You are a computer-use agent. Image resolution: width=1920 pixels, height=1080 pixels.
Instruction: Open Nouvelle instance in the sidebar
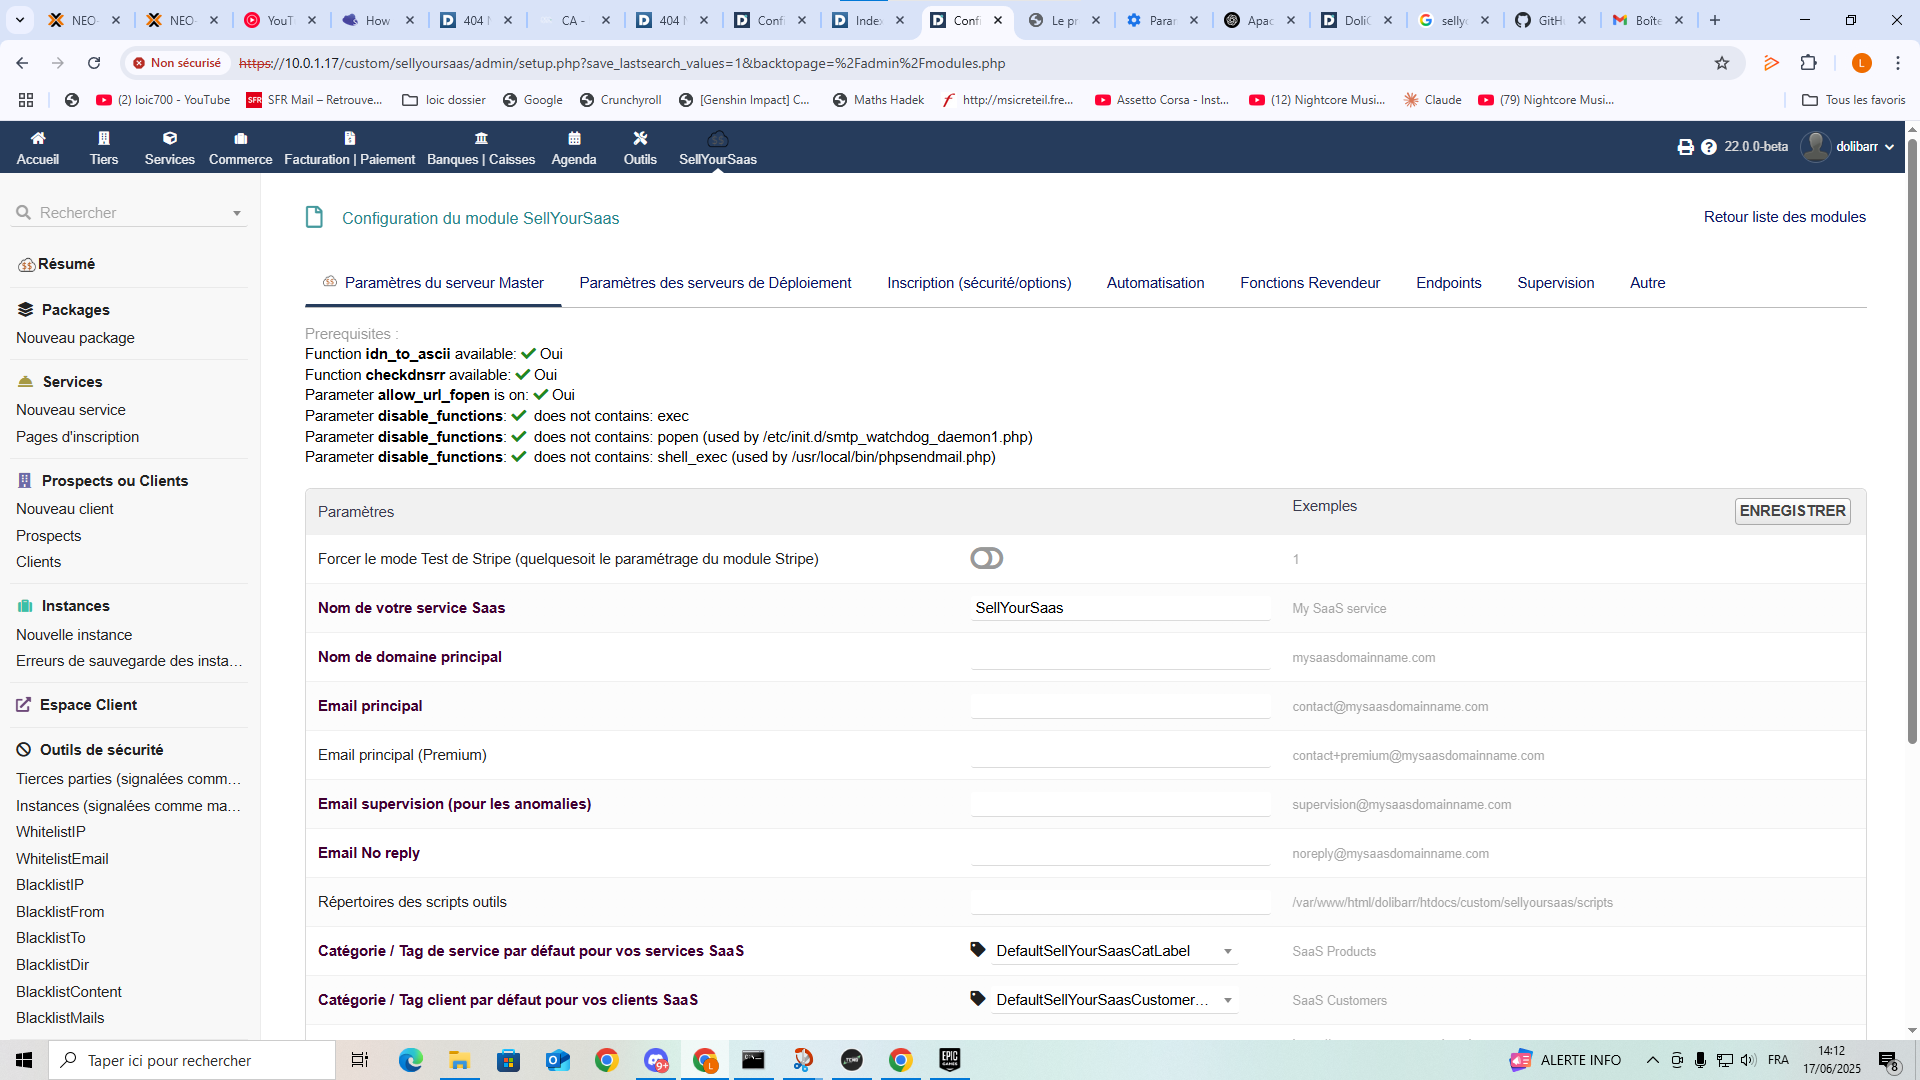click(74, 635)
